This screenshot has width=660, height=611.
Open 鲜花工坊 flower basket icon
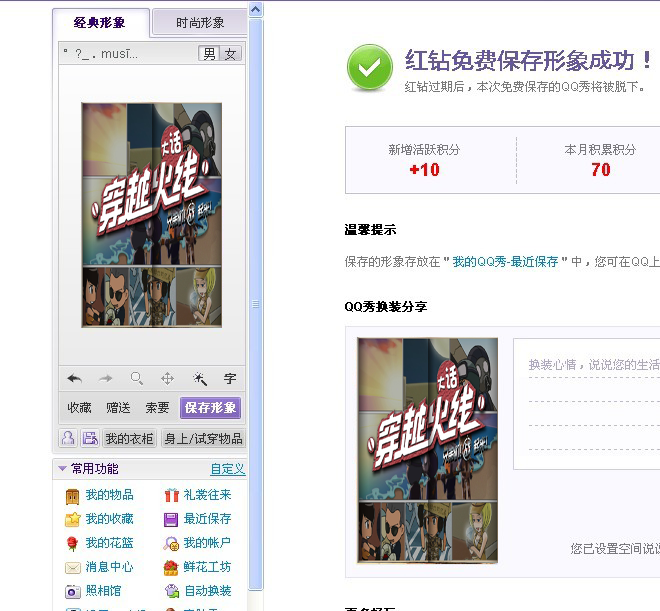(171, 568)
